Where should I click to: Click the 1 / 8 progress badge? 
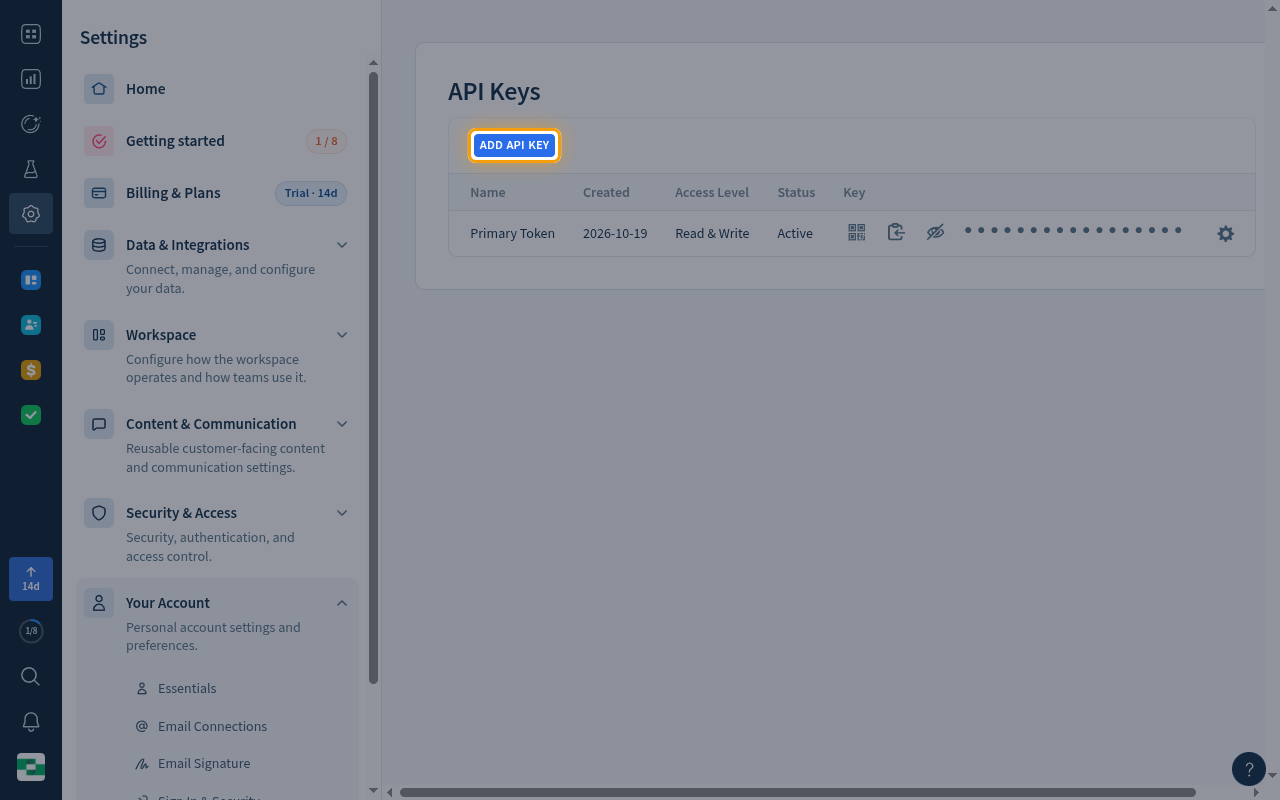(x=326, y=141)
